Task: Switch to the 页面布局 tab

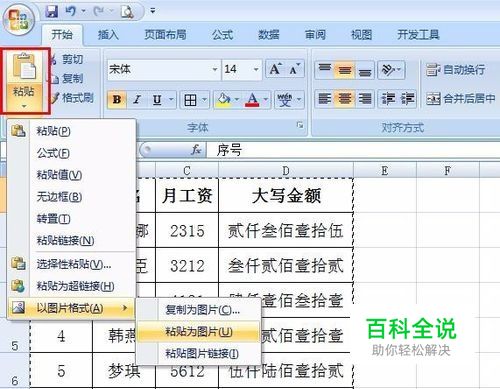Action: pos(165,34)
